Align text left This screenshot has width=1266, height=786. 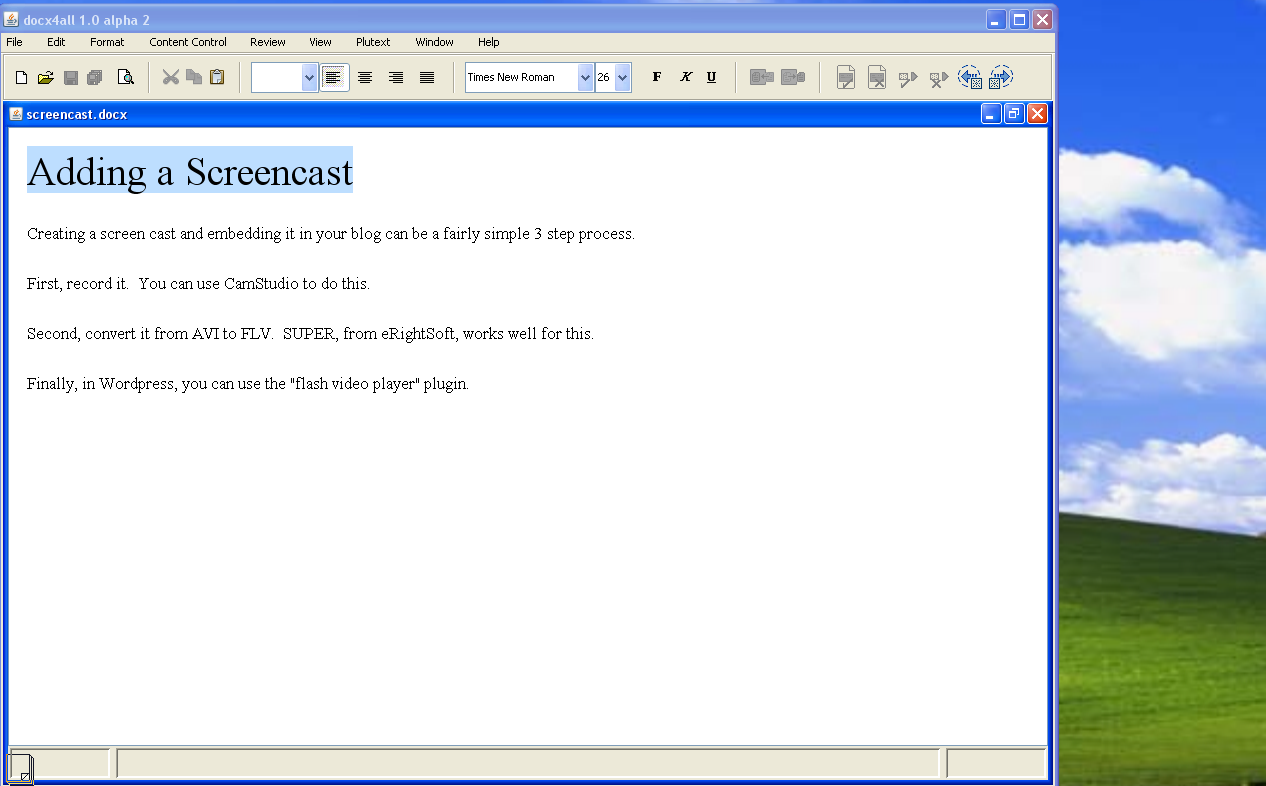click(x=334, y=77)
